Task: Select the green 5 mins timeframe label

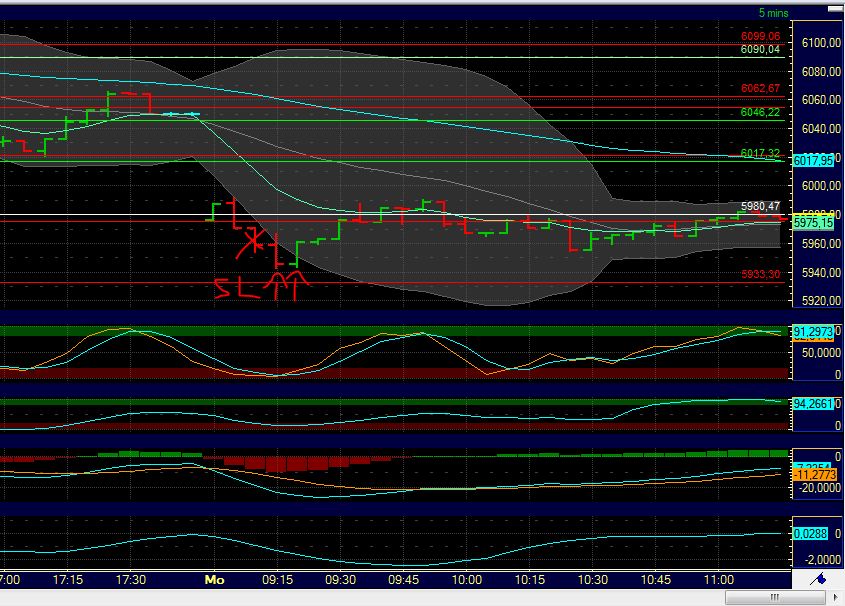Action: pos(772,11)
